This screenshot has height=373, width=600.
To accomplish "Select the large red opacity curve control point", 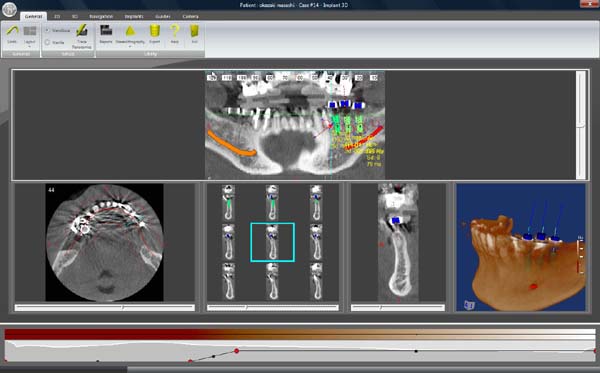I will (236, 351).
